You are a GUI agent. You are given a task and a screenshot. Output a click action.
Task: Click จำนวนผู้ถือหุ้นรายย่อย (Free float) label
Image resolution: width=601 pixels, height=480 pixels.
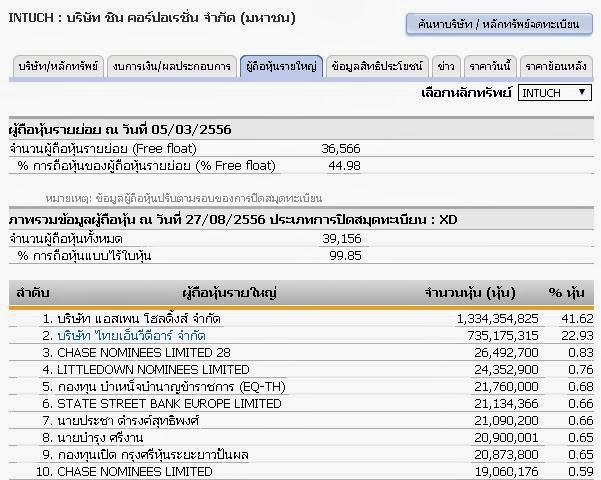103,149
